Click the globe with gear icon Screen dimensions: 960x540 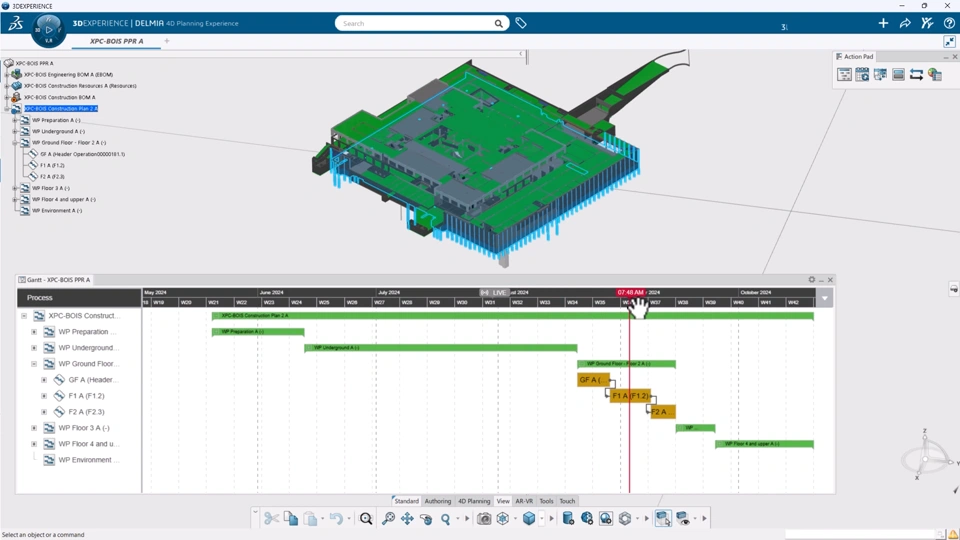587,519
